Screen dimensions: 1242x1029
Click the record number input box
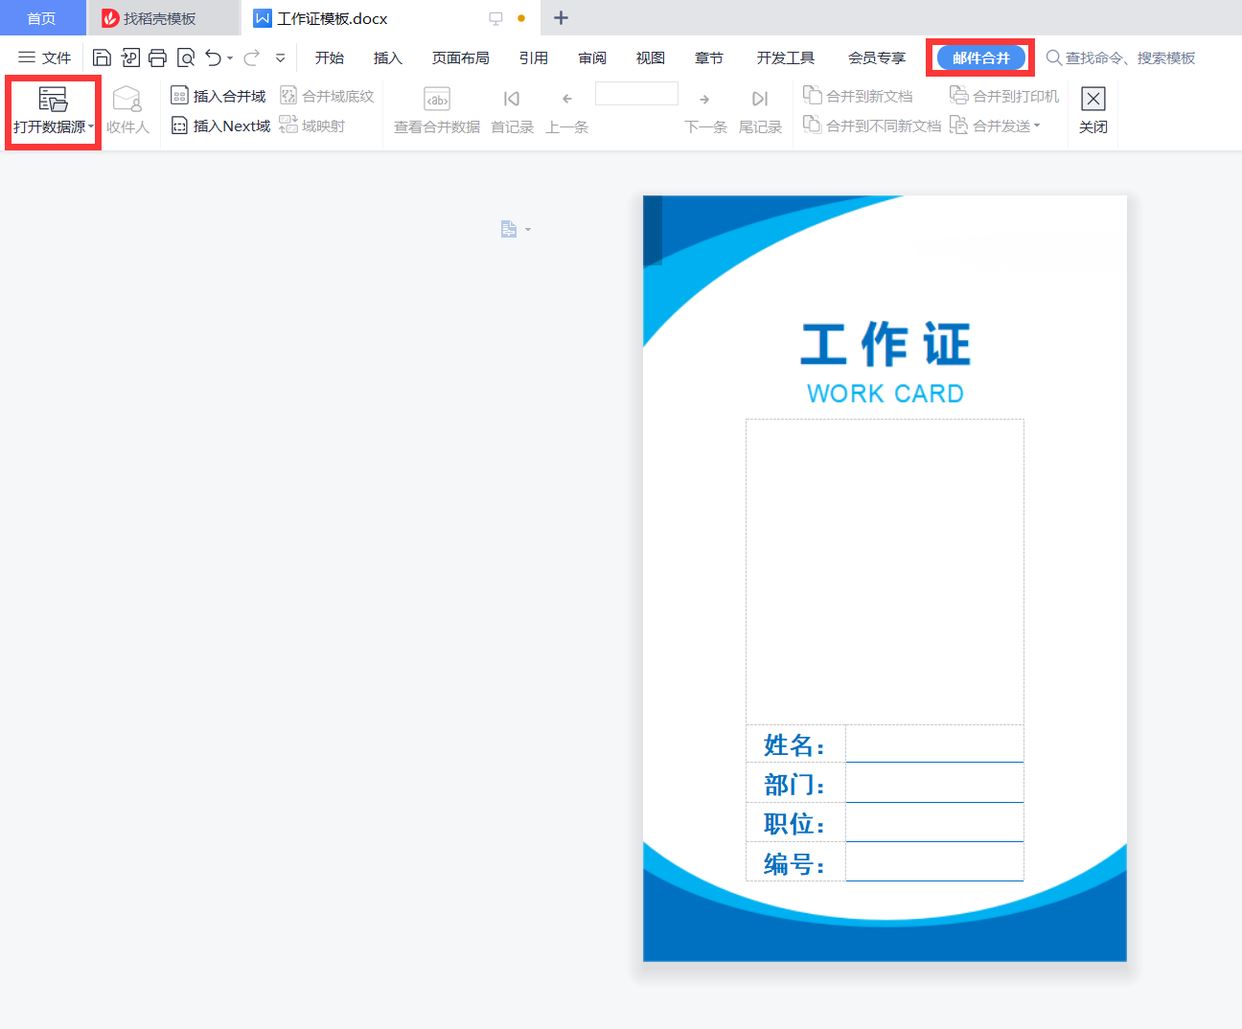pos(637,94)
